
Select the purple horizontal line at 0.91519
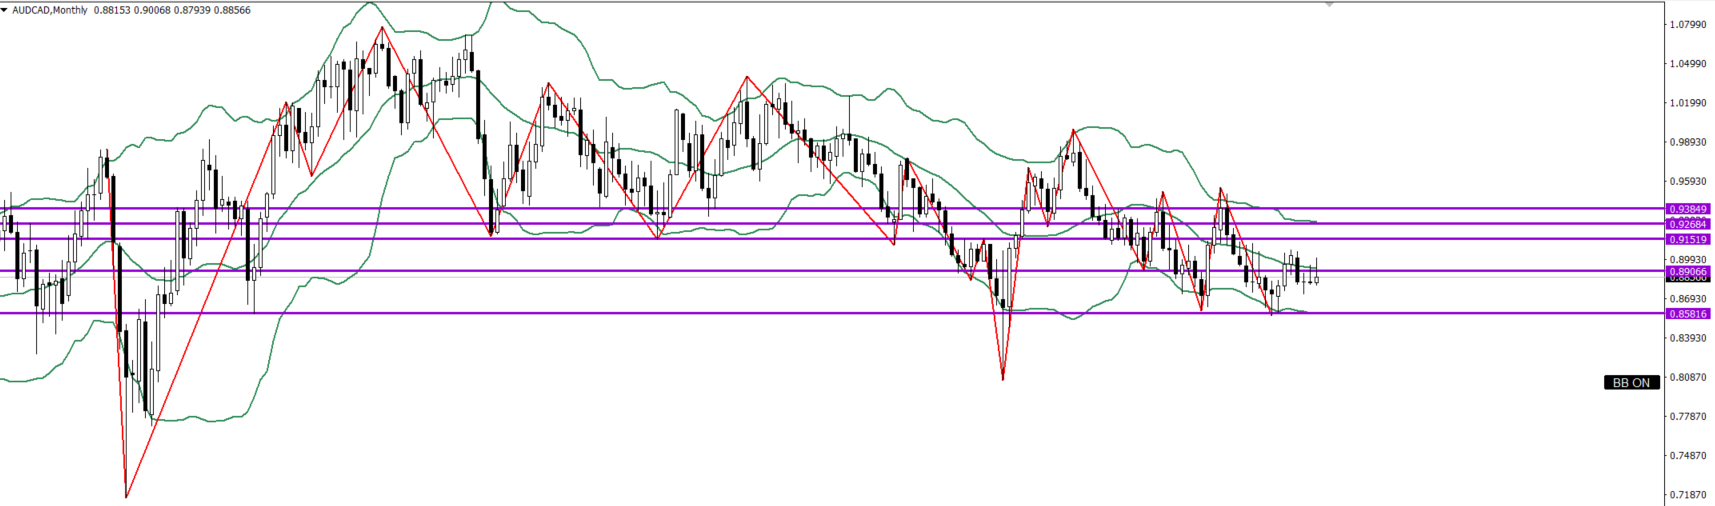pos(800,239)
